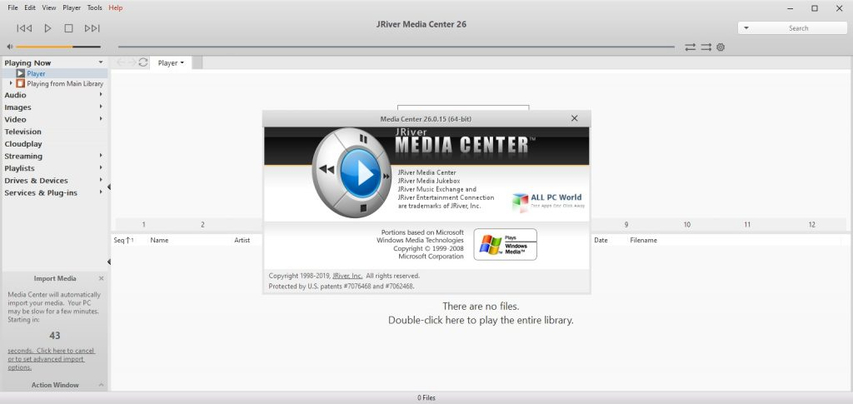Select Playing from Main Library item
This screenshot has width=853, height=404.
pyautogui.click(x=65, y=84)
